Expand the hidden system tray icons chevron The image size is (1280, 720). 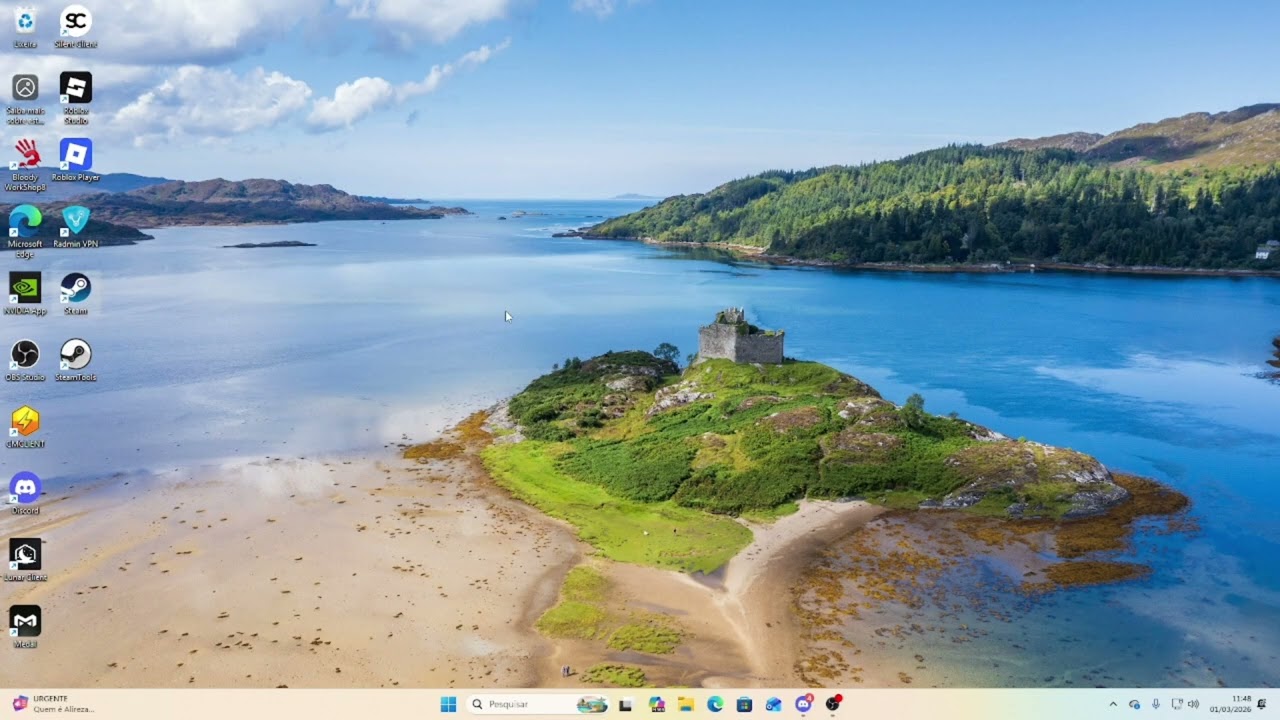[x=1113, y=704]
